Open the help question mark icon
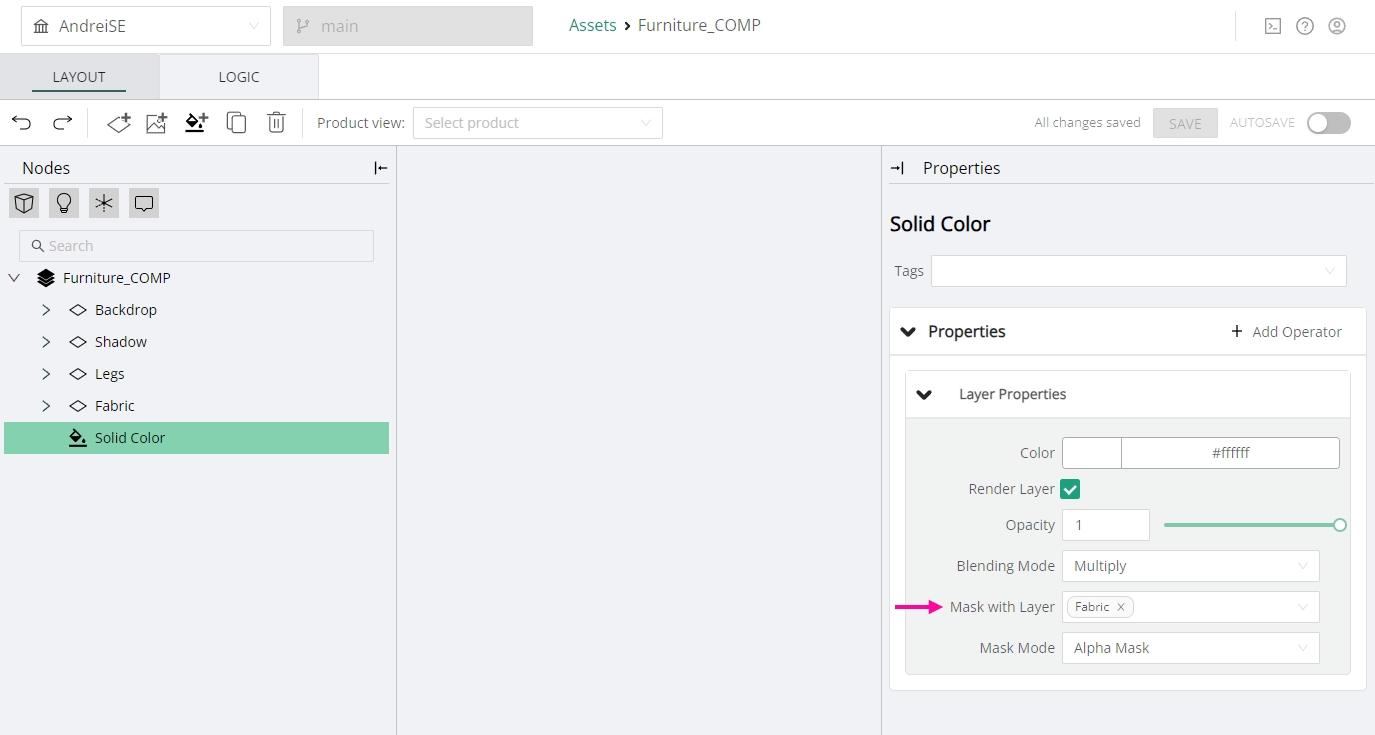The image size is (1375, 735). click(x=1304, y=27)
